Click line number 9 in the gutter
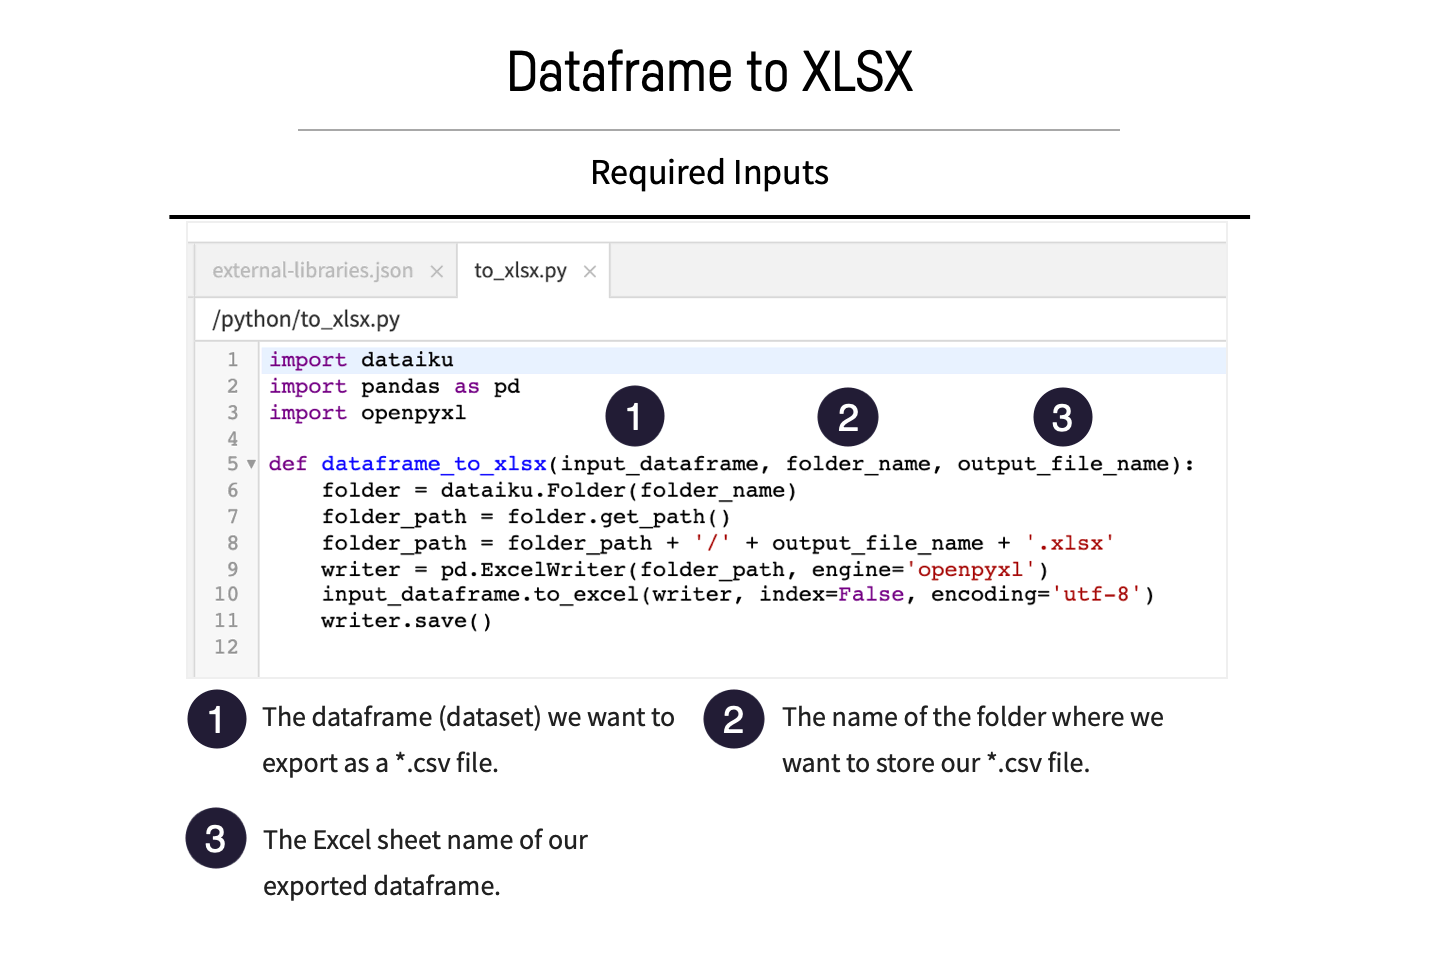The image size is (1446, 958). click(233, 570)
